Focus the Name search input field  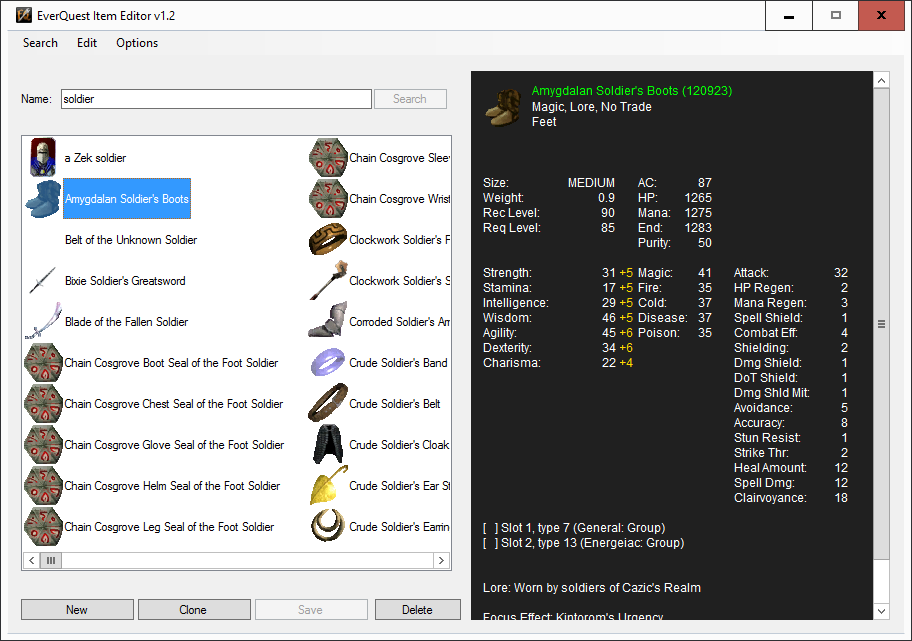coord(216,99)
